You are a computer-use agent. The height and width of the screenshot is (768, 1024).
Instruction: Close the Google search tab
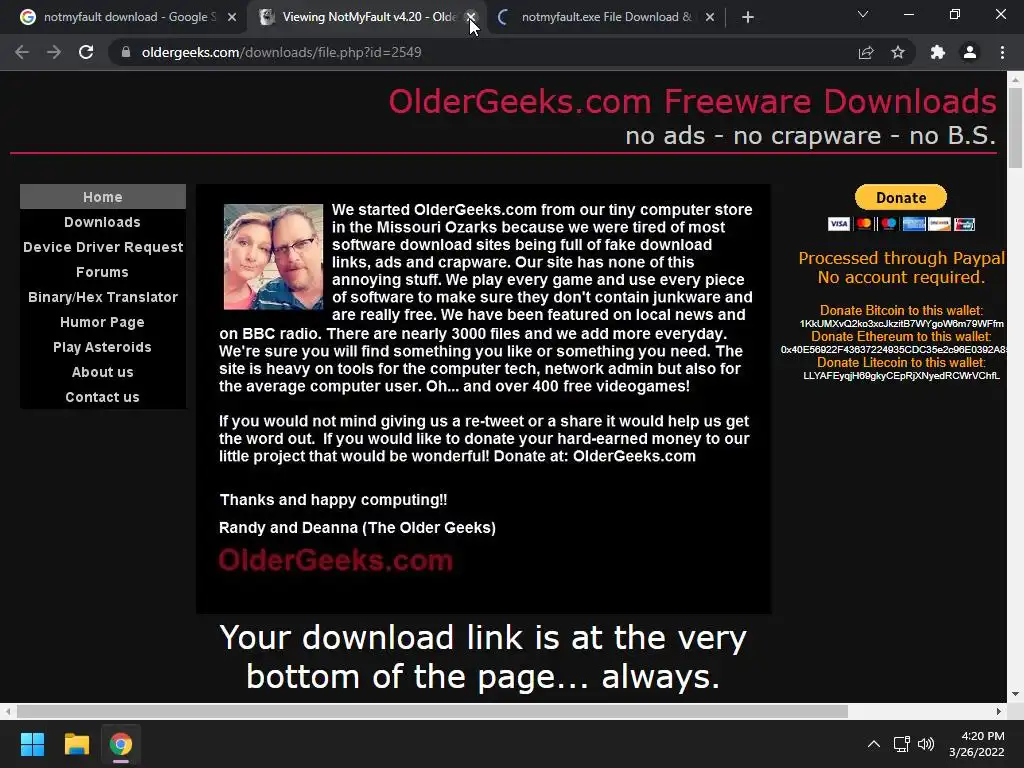pos(232,17)
